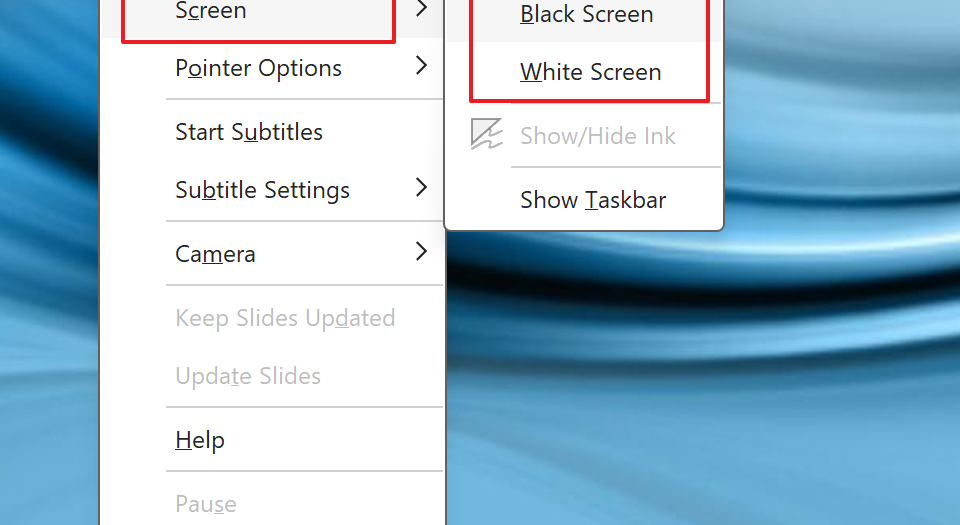Click the Update Slides entry

(248, 376)
